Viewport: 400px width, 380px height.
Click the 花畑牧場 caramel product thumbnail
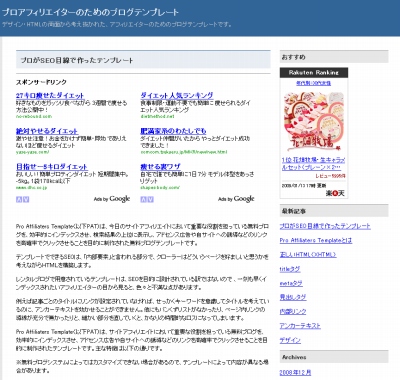(x=314, y=121)
